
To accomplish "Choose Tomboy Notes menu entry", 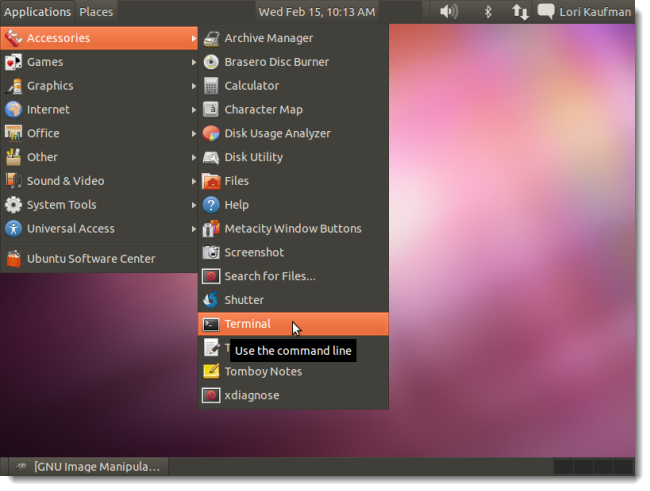I will pyautogui.click(x=293, y=372).
